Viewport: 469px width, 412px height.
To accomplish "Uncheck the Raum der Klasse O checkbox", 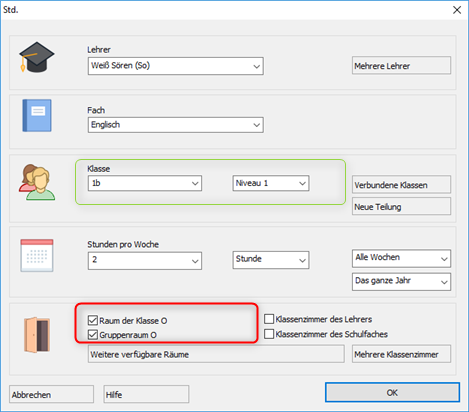I will 92,320.
